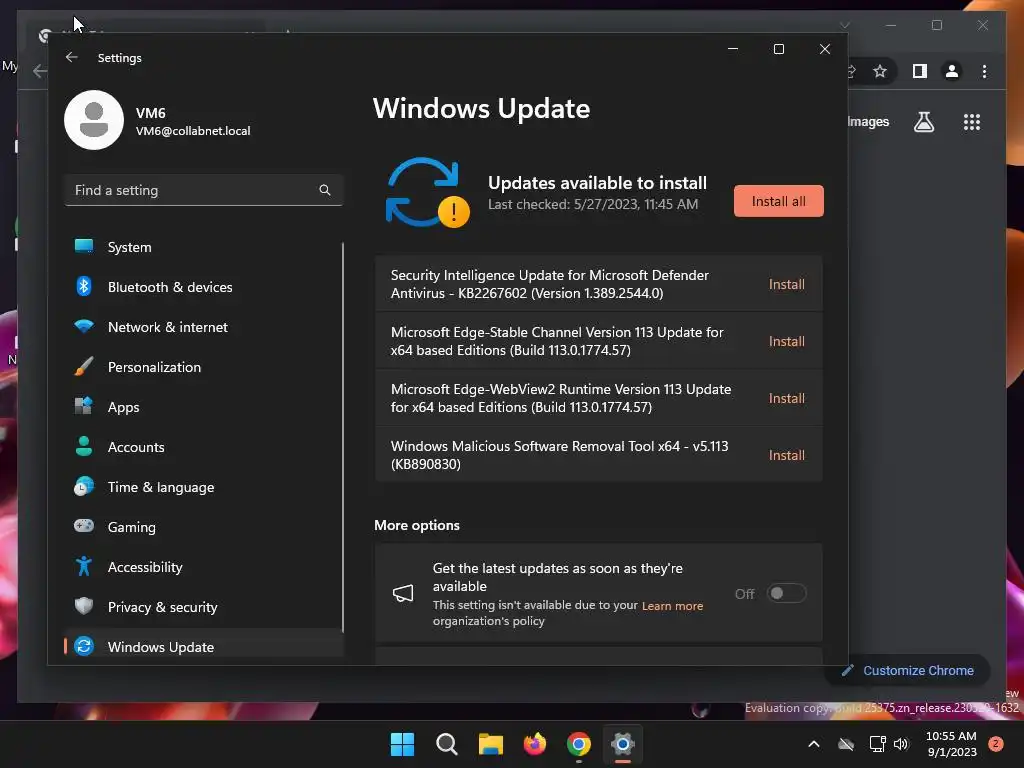Open Chrome tab search chevron
Viewport: 1024px width, 768px height.
pos(845,25)
